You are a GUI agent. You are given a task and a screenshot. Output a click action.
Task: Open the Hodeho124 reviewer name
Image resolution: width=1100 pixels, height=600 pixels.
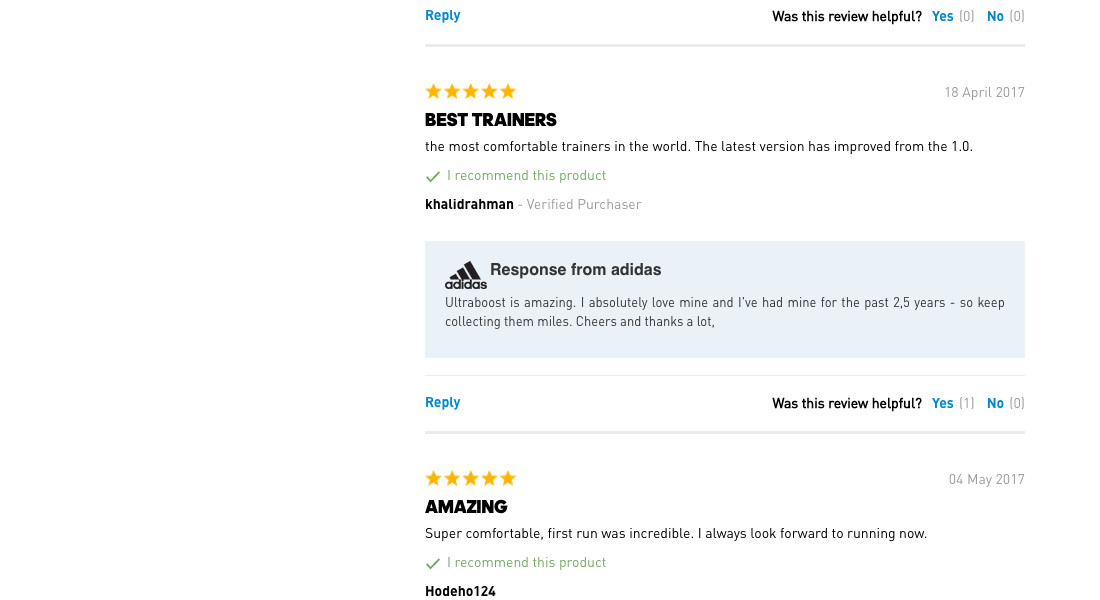[460, 591]
